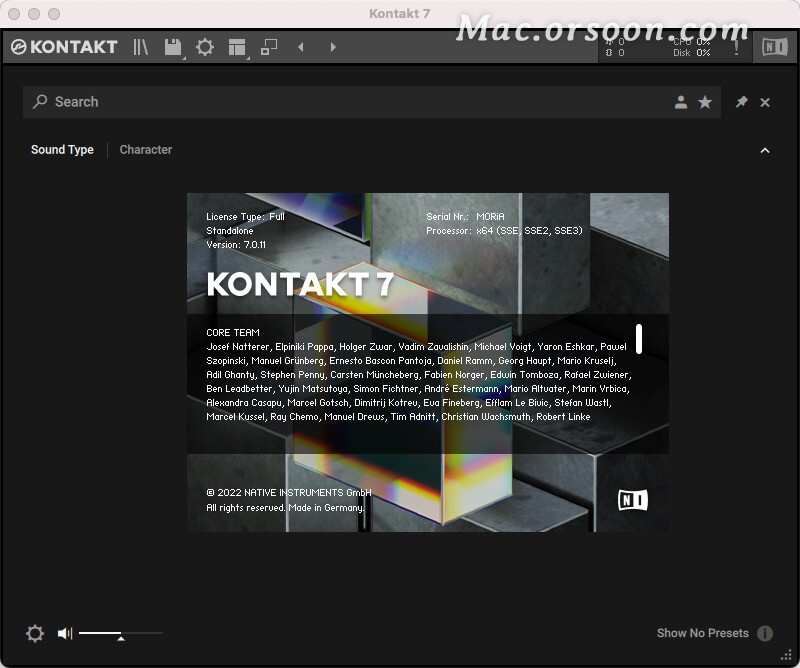The width and height of the screenshot is (800, 668).
Task: Select the Sound Type tab
Action: coord(62,149)
